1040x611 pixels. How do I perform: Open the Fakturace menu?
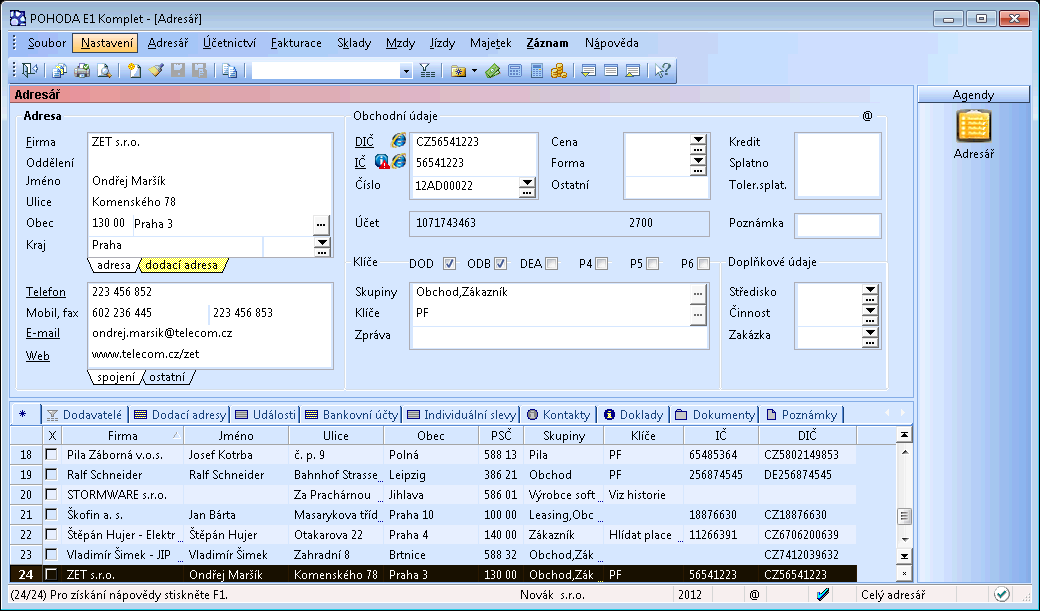point(296,43)
